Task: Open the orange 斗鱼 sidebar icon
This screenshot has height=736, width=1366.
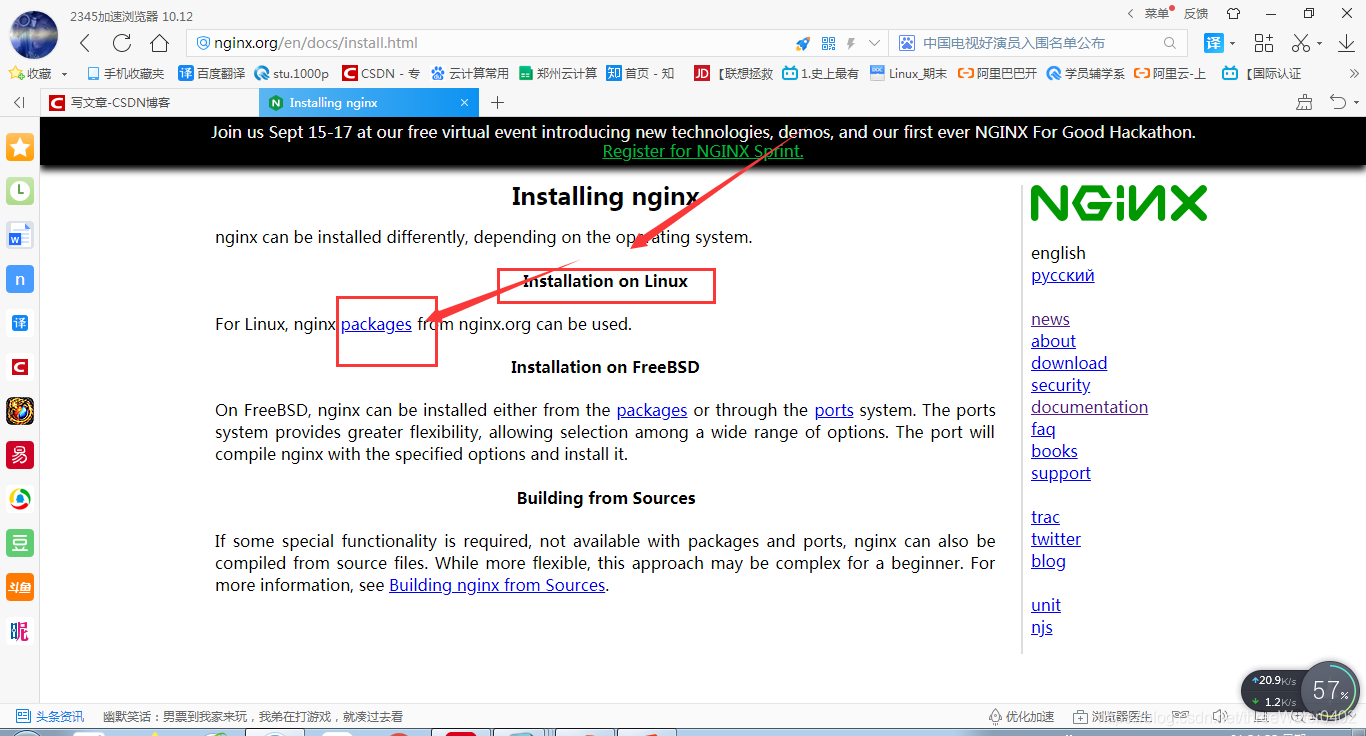Action: [x=20, y=587]
